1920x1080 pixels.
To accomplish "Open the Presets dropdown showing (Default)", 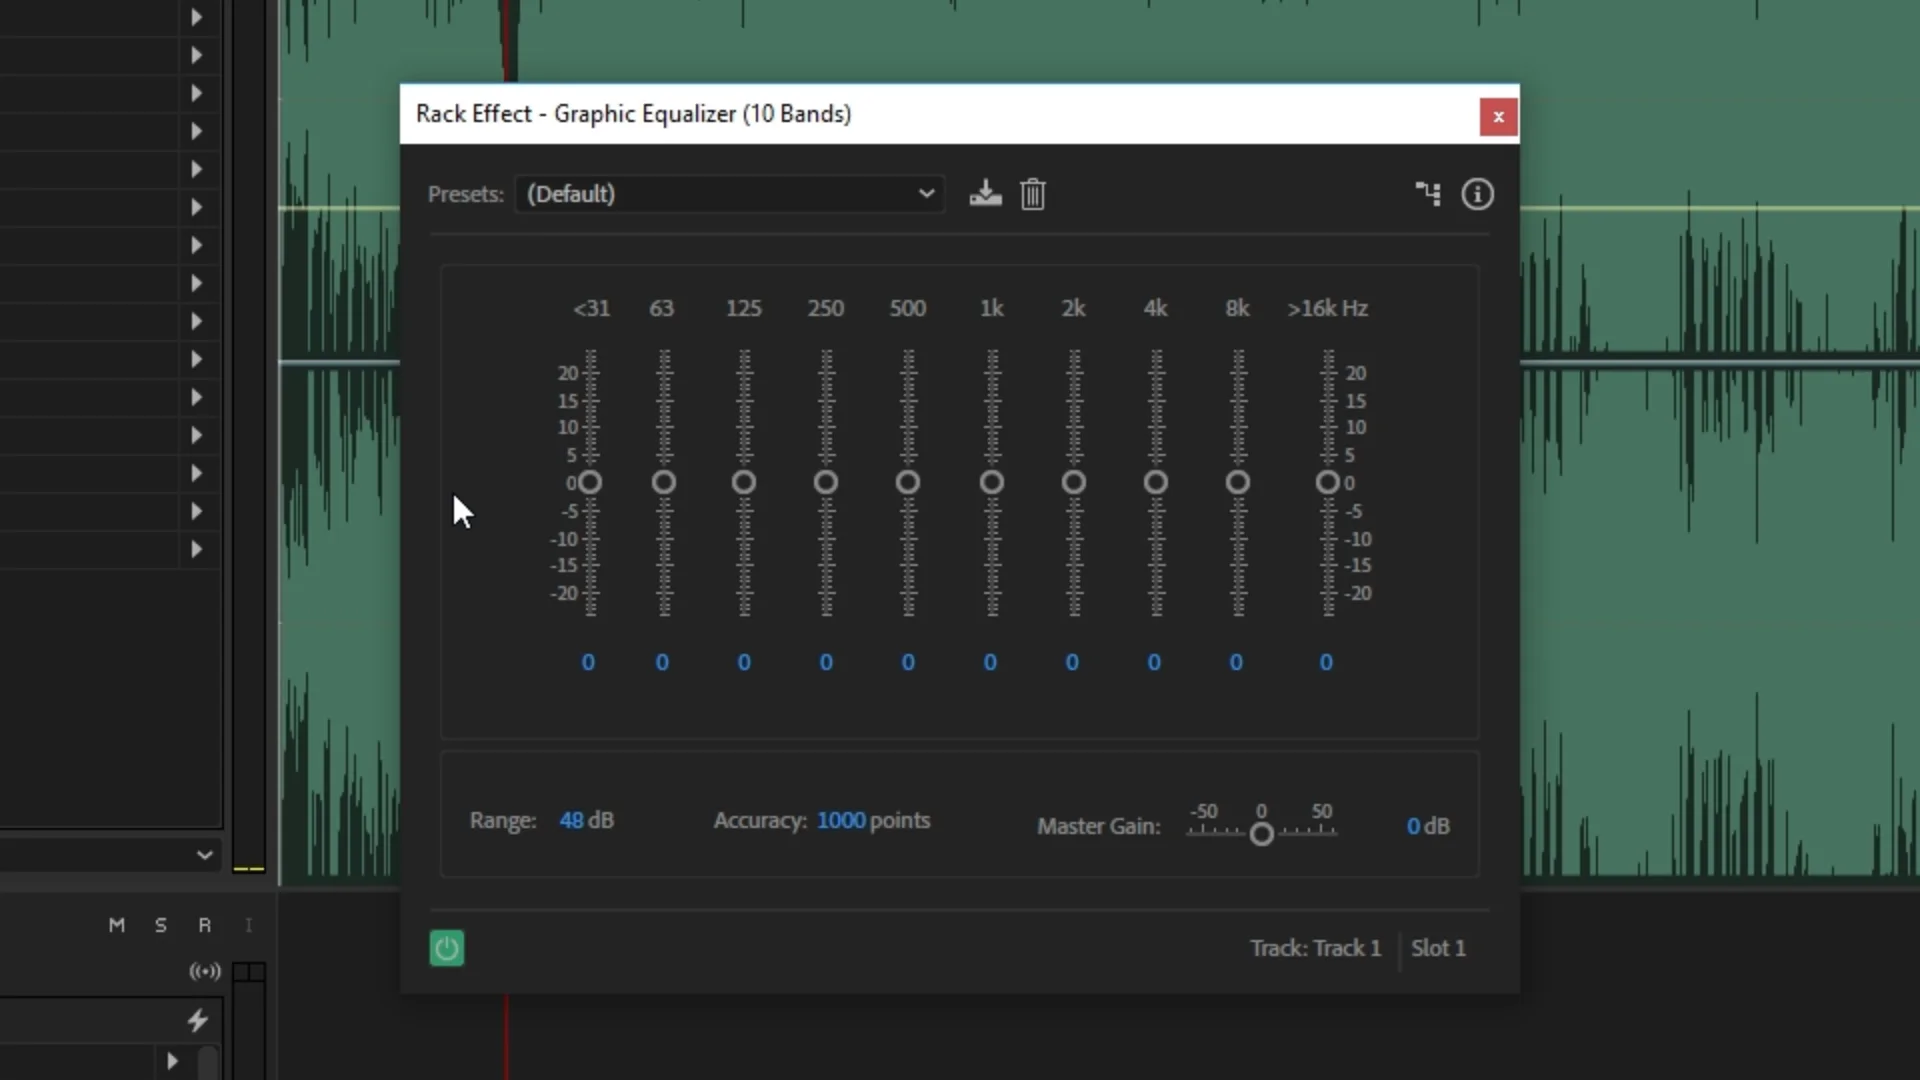I will click(x=730, y=193).
